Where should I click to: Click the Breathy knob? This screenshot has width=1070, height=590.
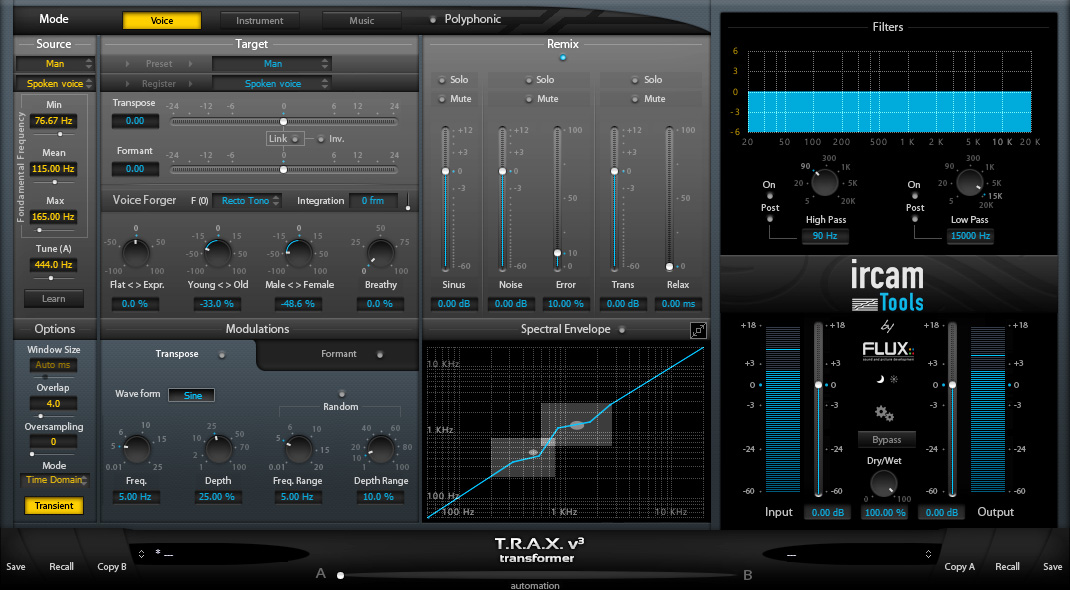coord(380,254)
